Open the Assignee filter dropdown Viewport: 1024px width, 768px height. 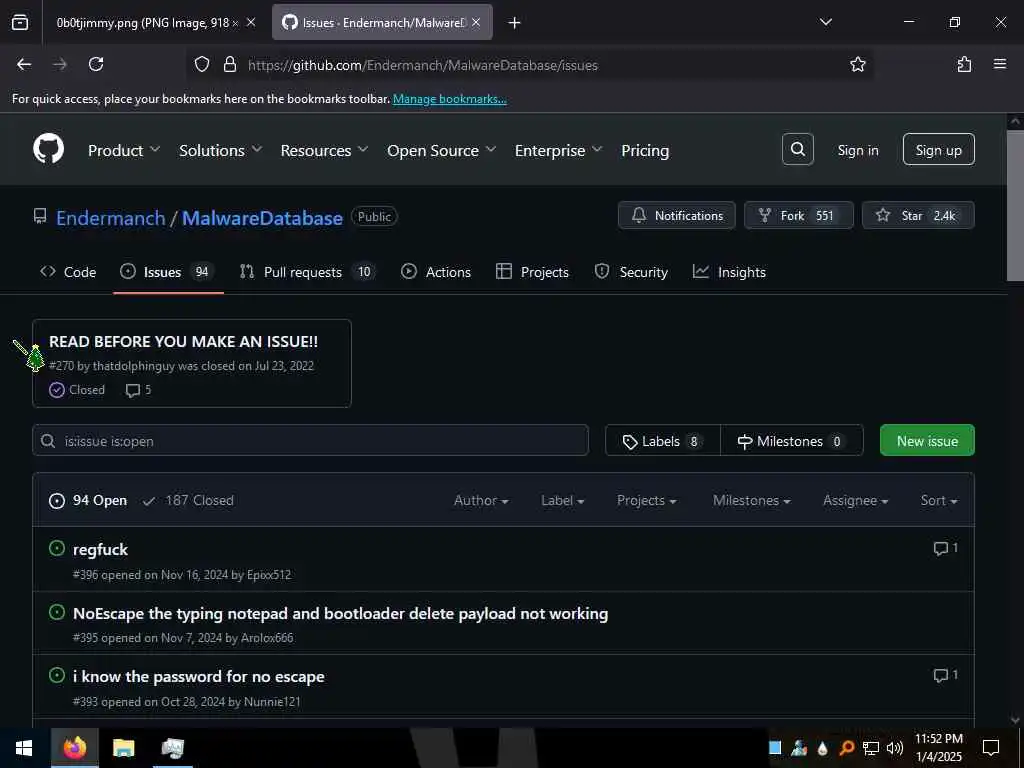[856, 500]
